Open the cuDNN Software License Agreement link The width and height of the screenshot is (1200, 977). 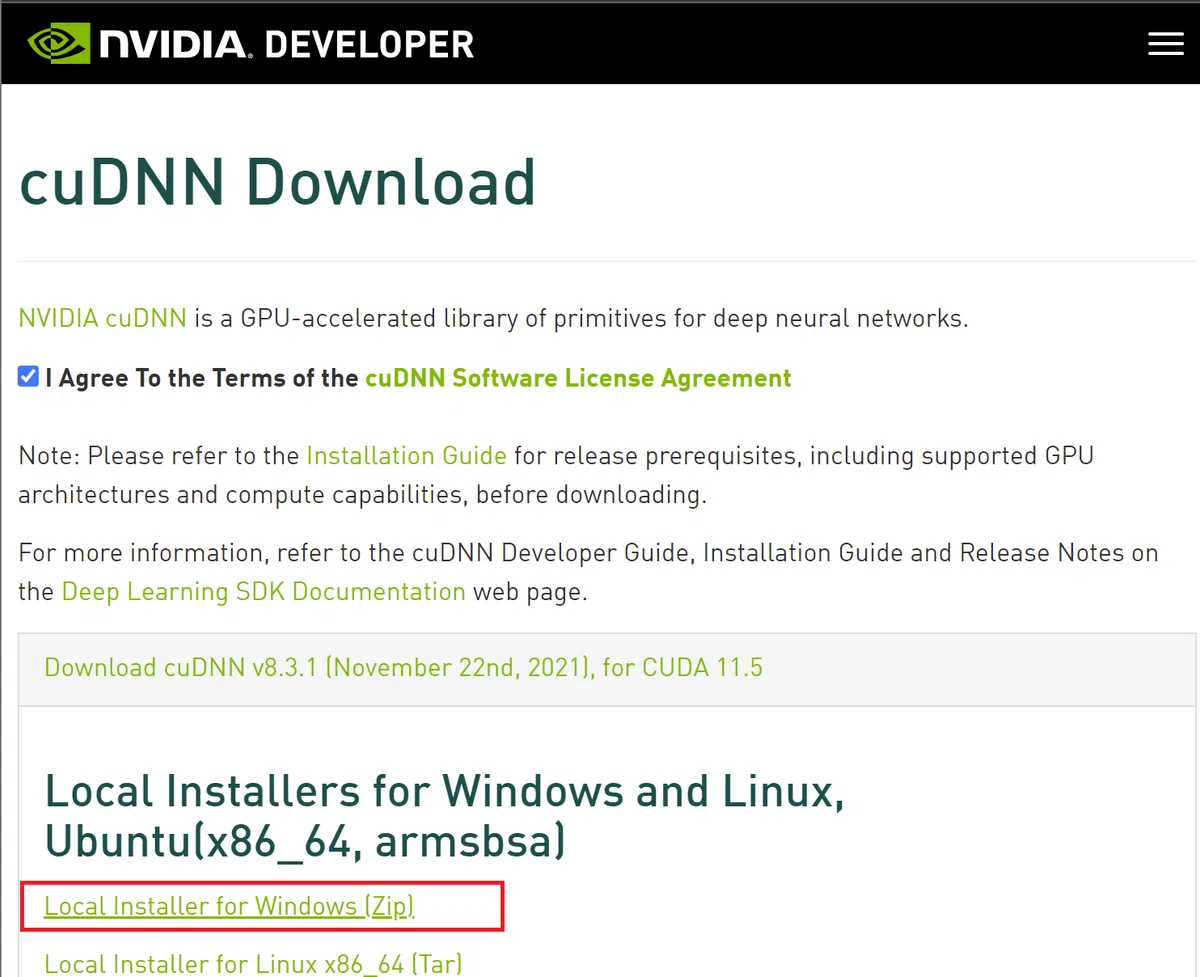[578, 378]
